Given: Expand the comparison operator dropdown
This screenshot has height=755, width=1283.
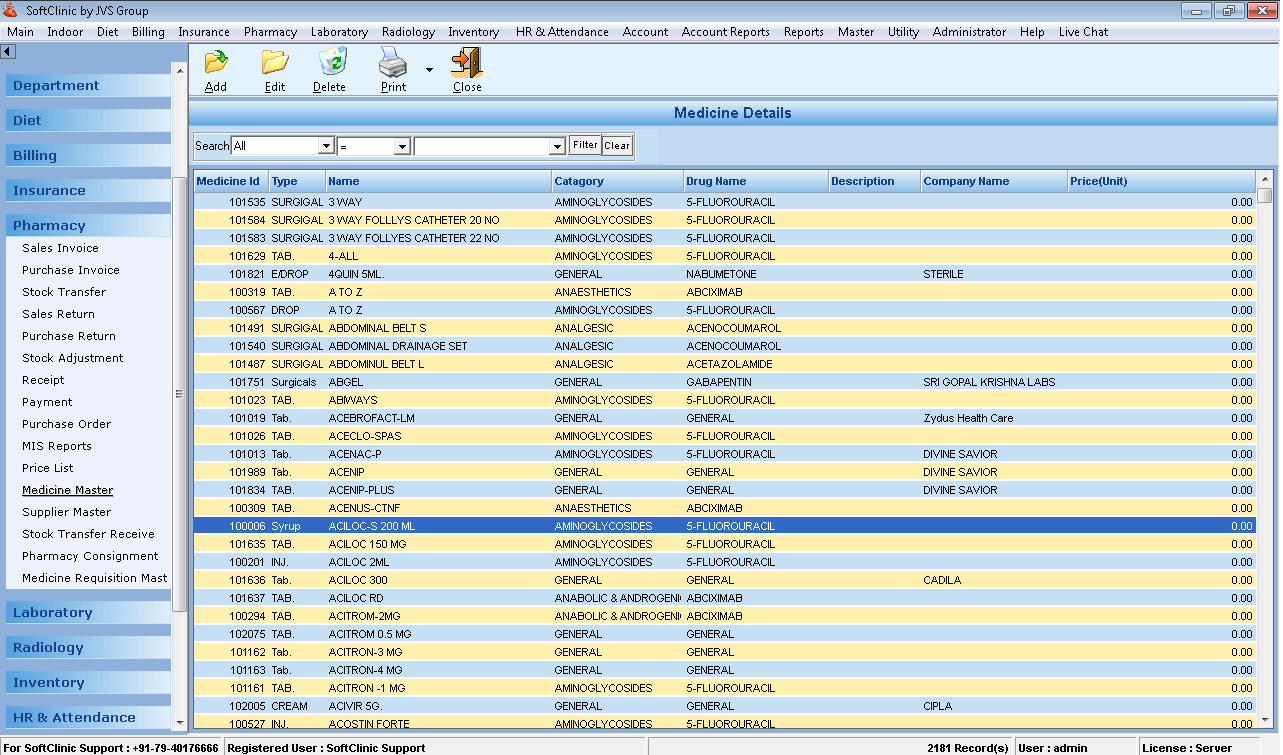Looking at the screenshot, I should [404, 145].
